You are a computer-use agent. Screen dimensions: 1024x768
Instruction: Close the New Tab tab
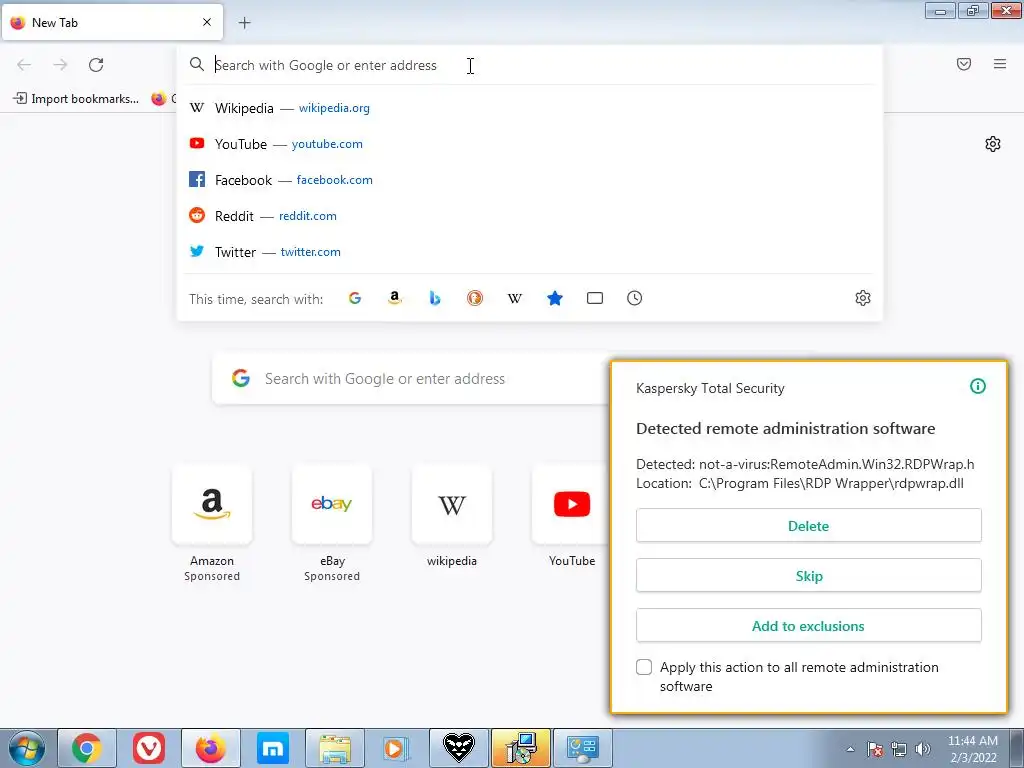(206, 22)
